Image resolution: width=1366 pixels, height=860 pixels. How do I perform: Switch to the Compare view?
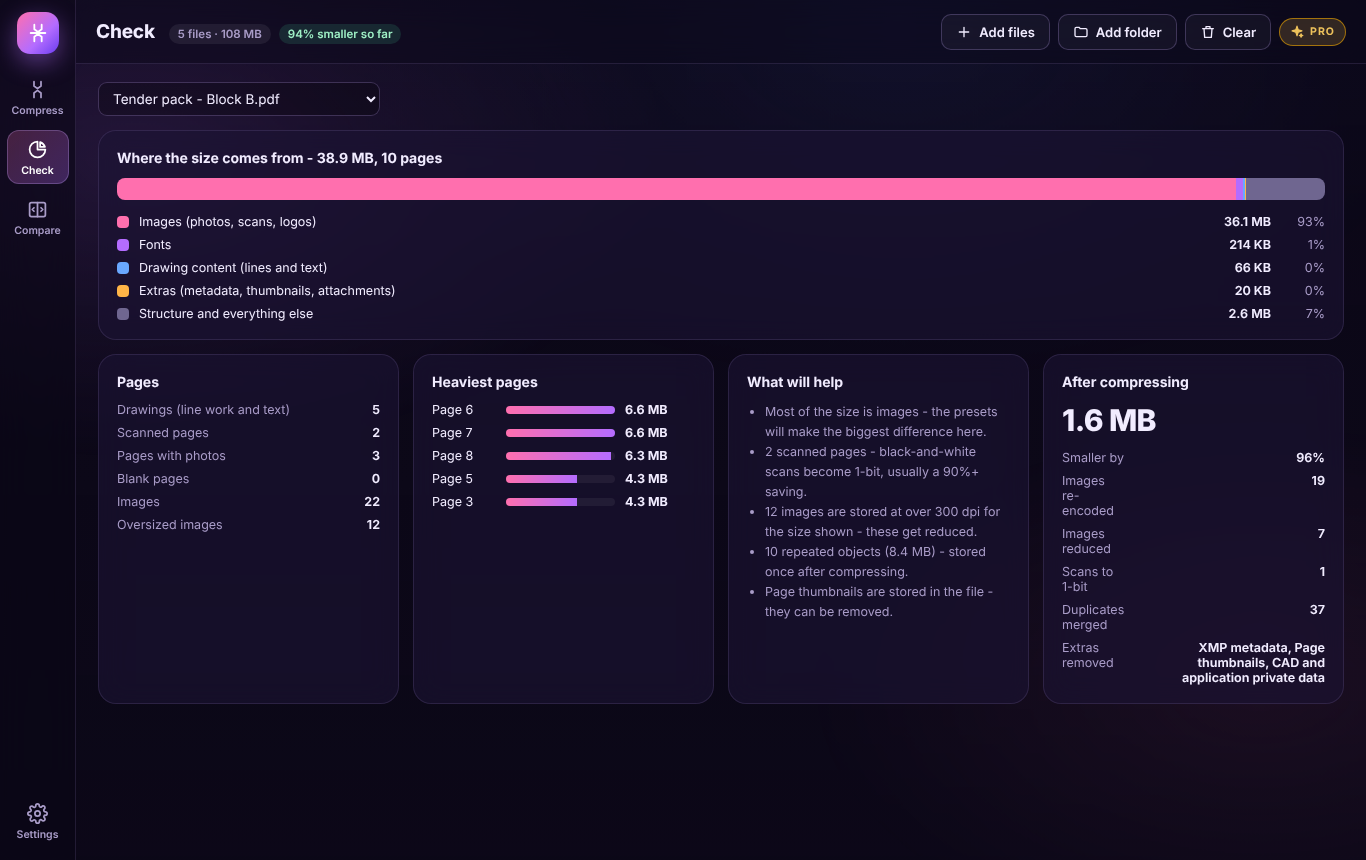(38, 217)
